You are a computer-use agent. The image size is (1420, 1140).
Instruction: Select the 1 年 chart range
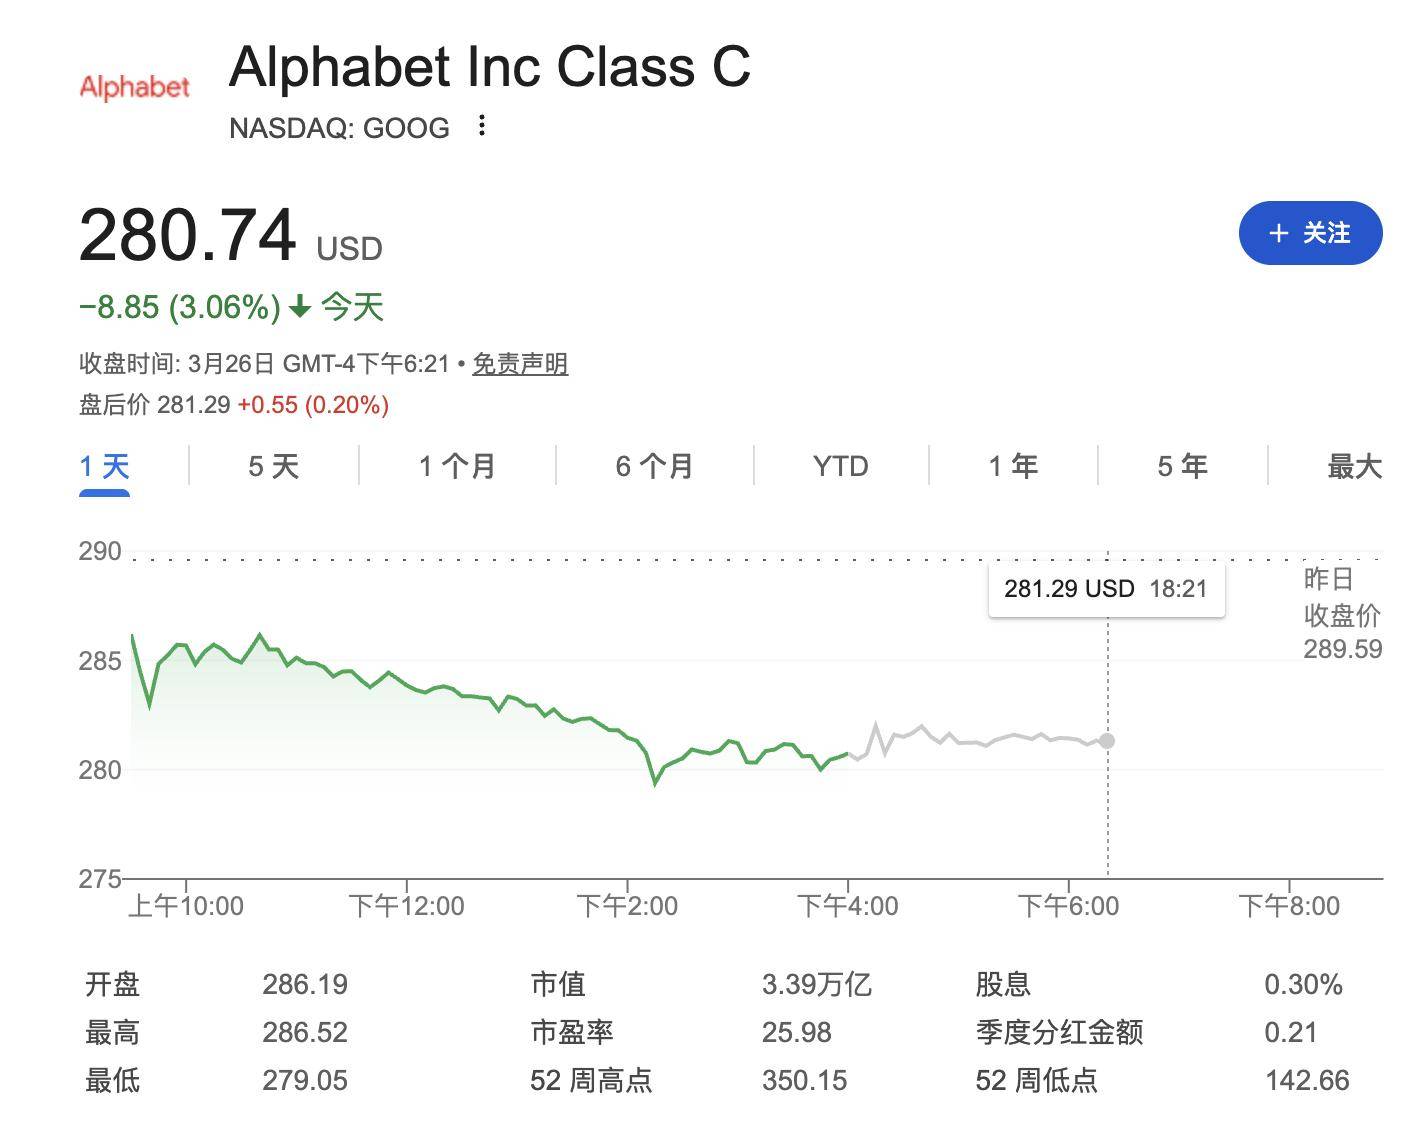pos(1012,465)
